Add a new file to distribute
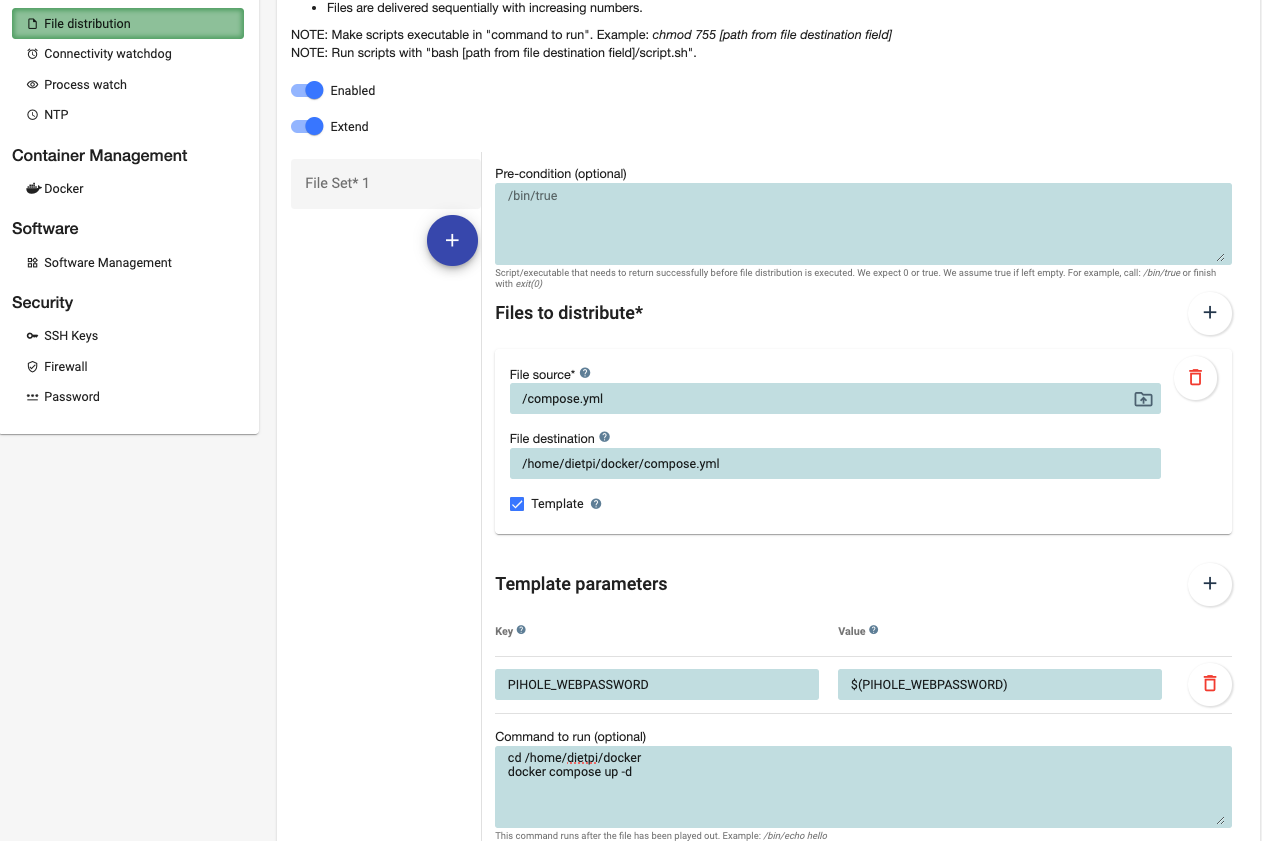Image resolution: width=1262 pixels, height=841 pixels. [1209, 313]
